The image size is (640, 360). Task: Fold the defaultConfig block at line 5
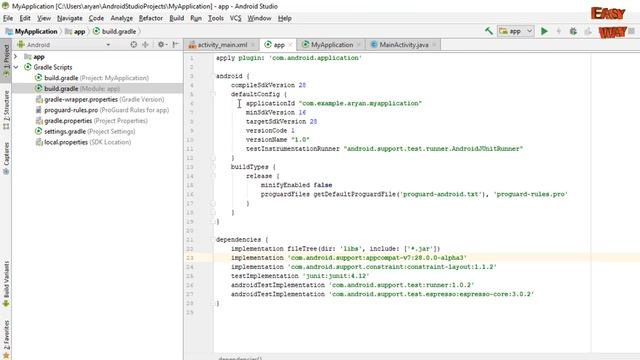pyautogui.click(x=213, y=94)
